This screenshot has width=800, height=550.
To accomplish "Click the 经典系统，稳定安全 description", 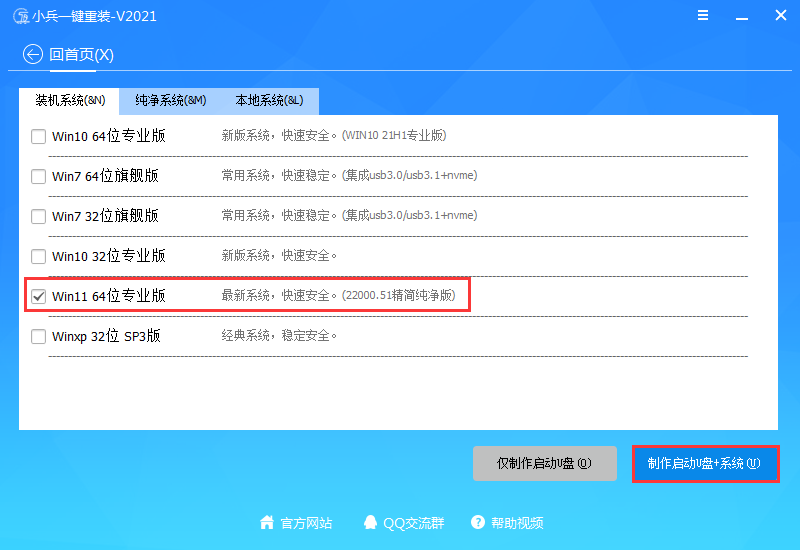I will pos(279,336).
